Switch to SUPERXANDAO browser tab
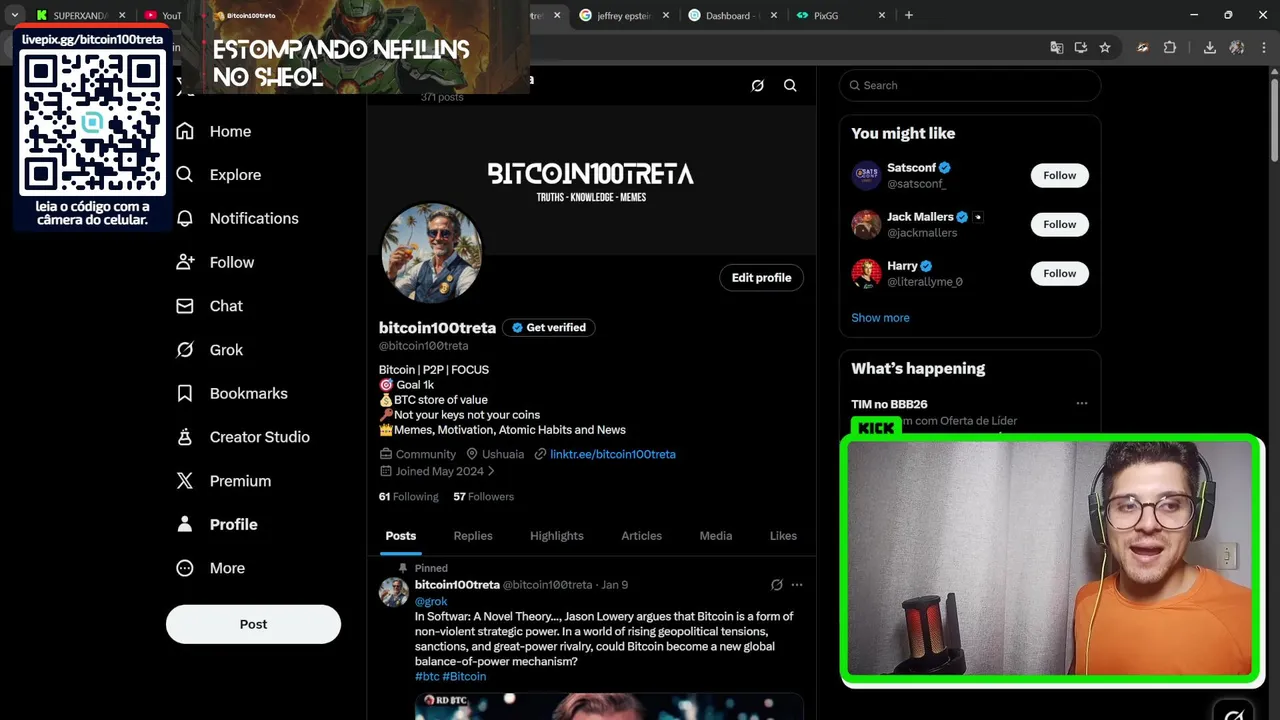Screen dimensions: 1280x720 [x=80, y=15]
